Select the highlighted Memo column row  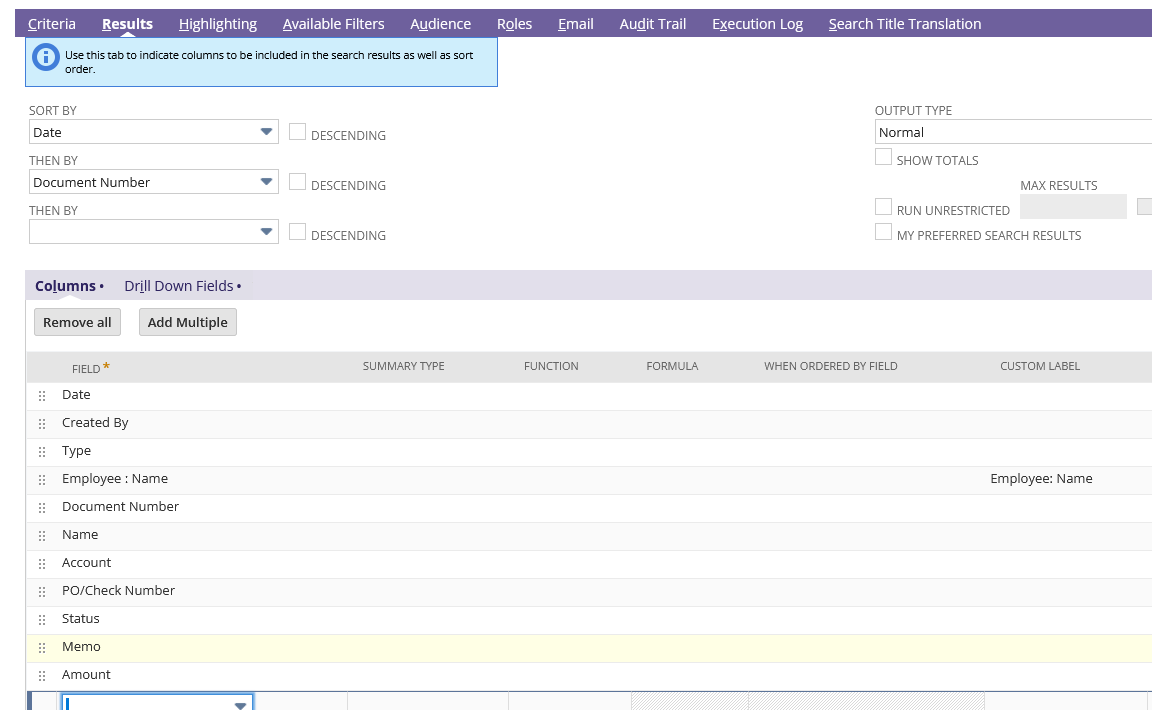[x=589, y=647]
